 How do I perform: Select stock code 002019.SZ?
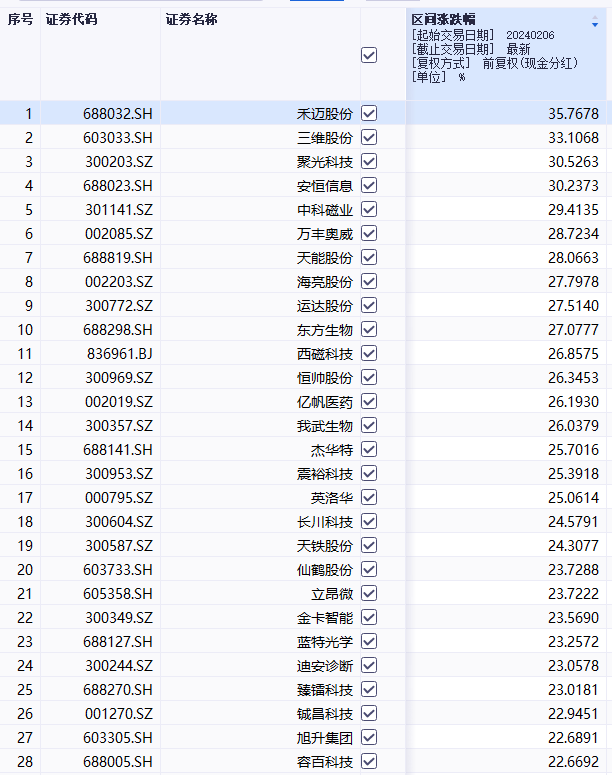[119, 402]
